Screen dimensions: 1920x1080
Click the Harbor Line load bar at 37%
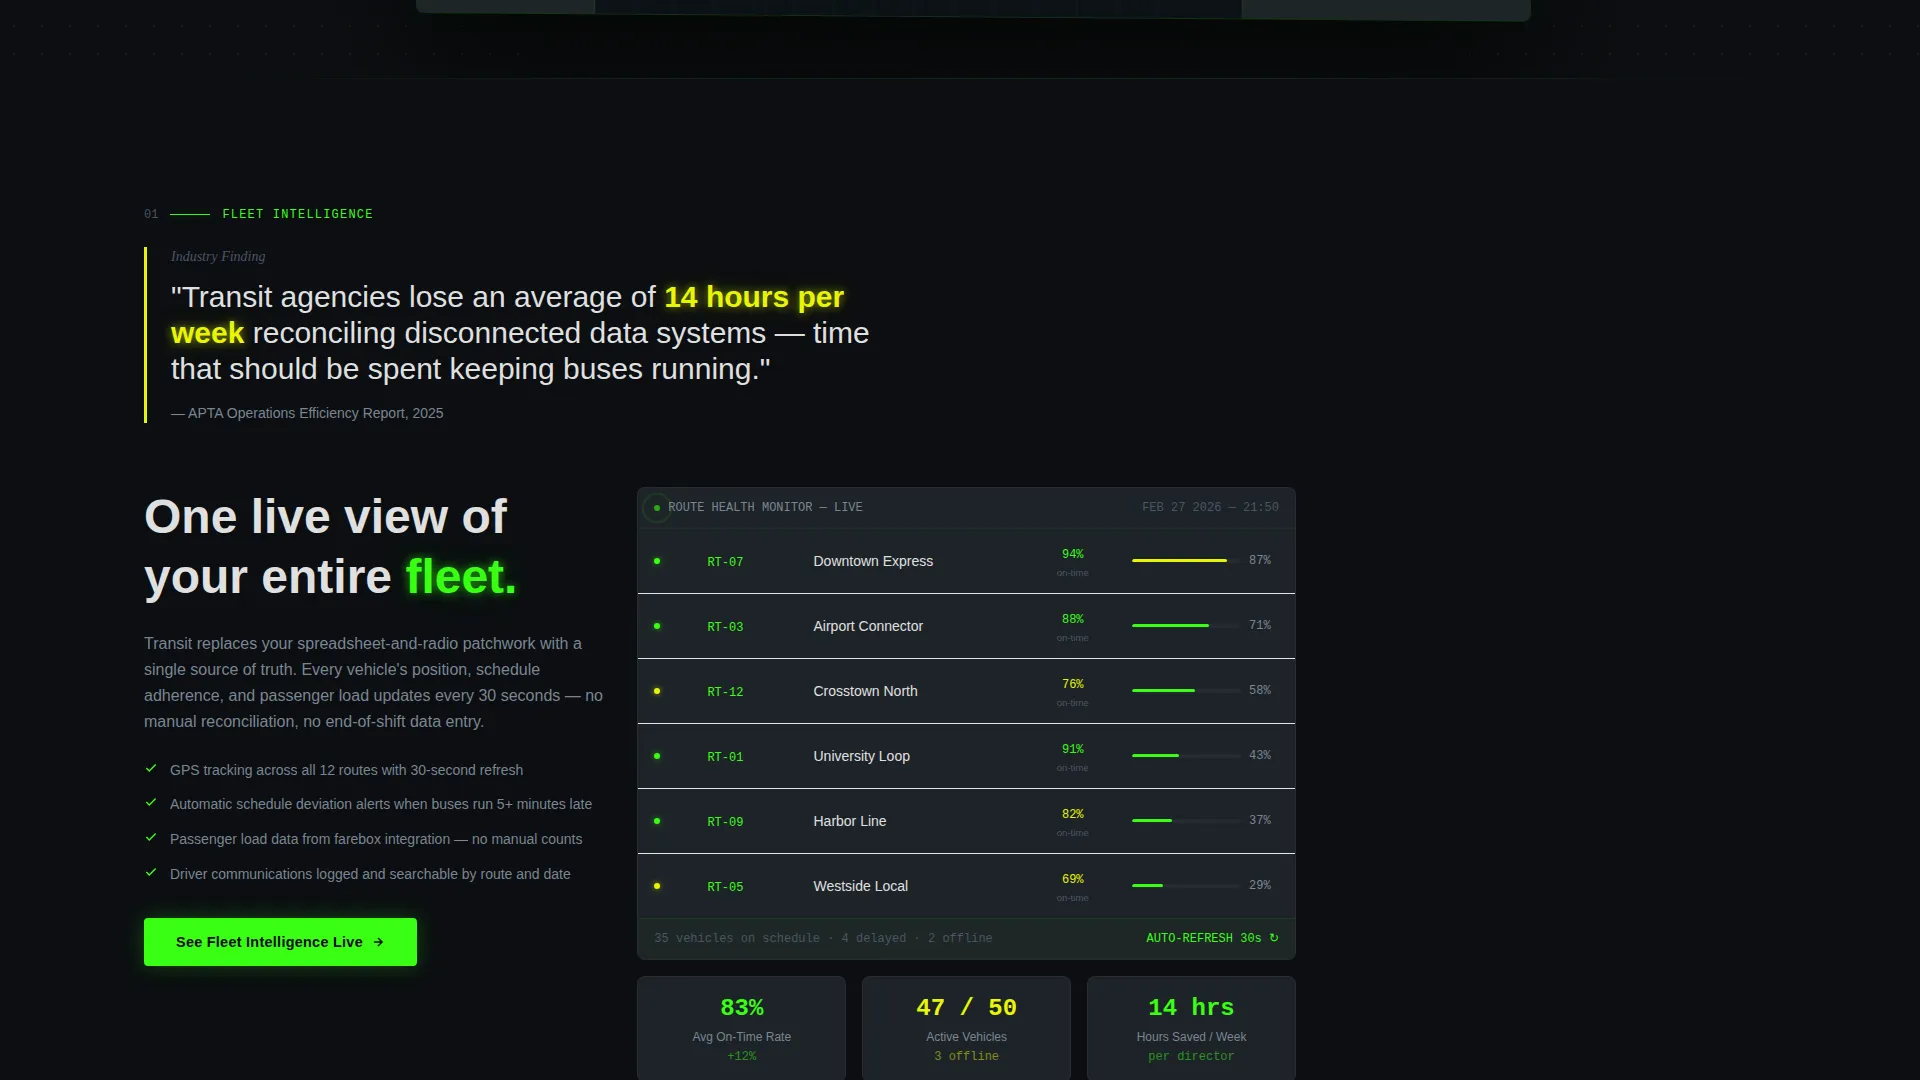1186,820
